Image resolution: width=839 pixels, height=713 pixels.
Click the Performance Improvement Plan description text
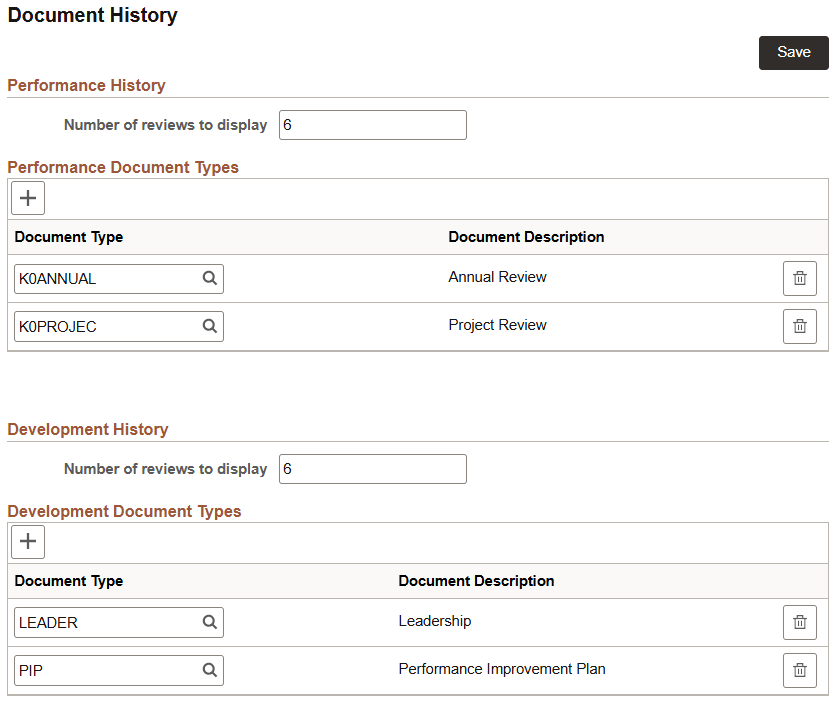pos(501,669)
